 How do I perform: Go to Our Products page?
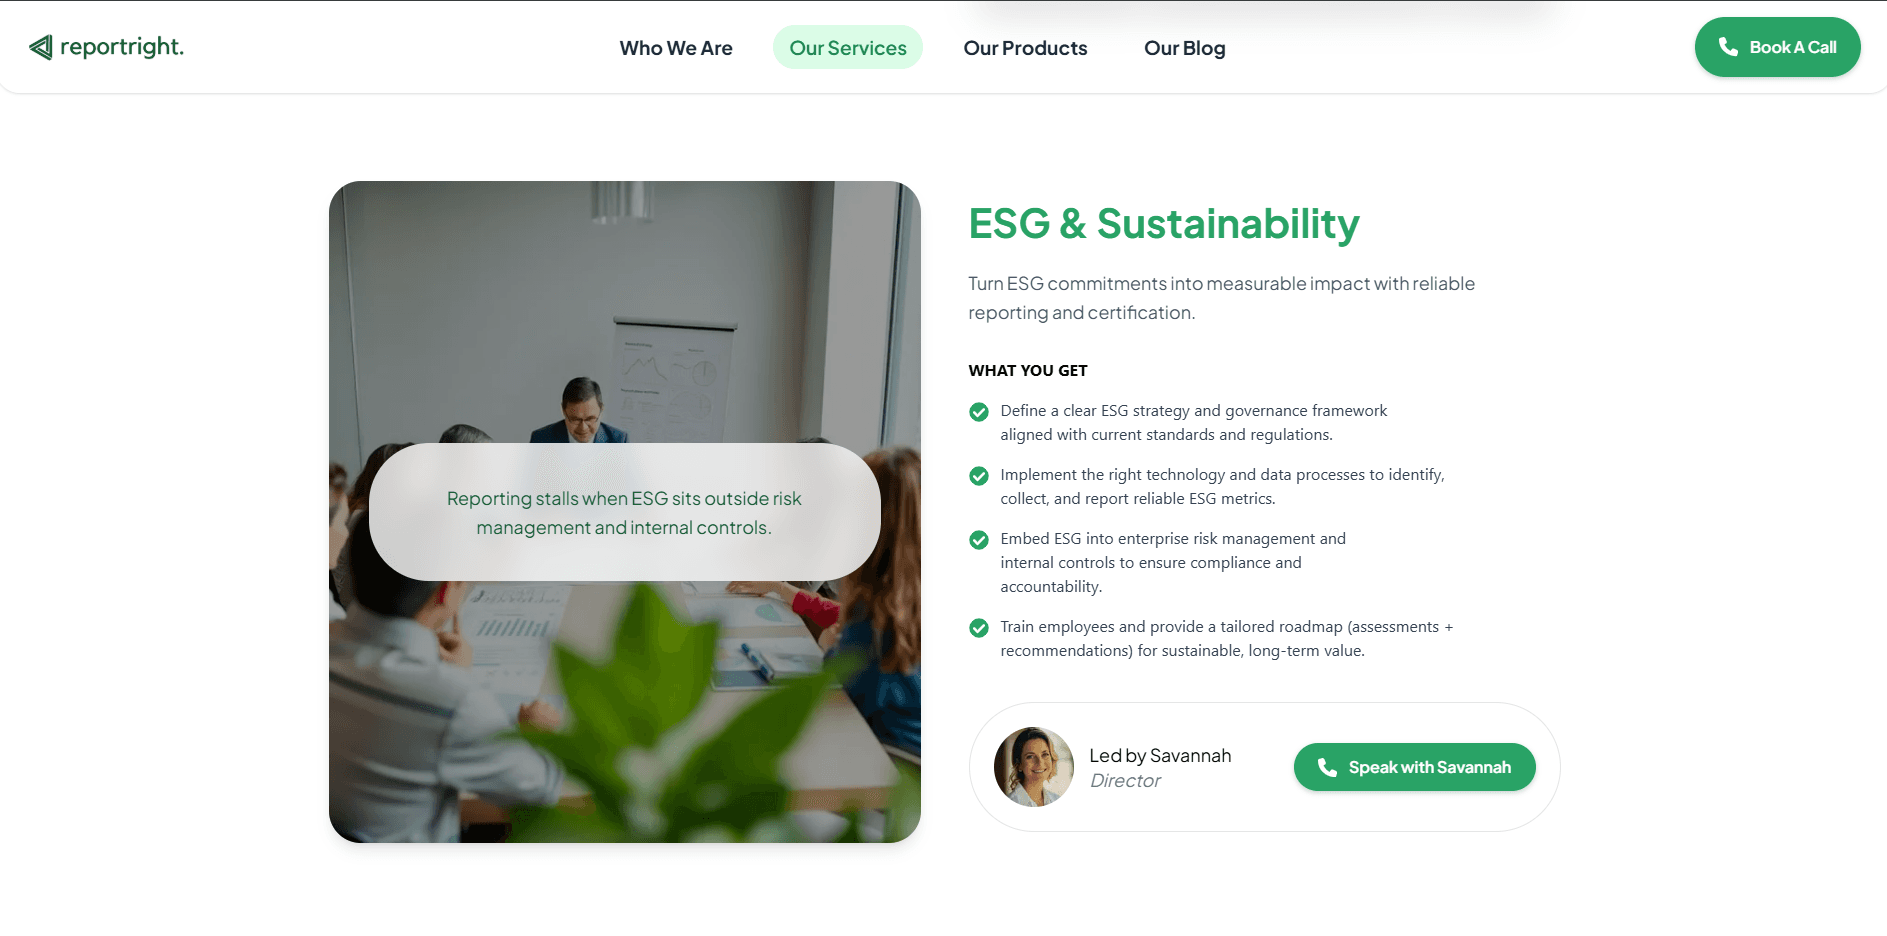coord(1025,48)
